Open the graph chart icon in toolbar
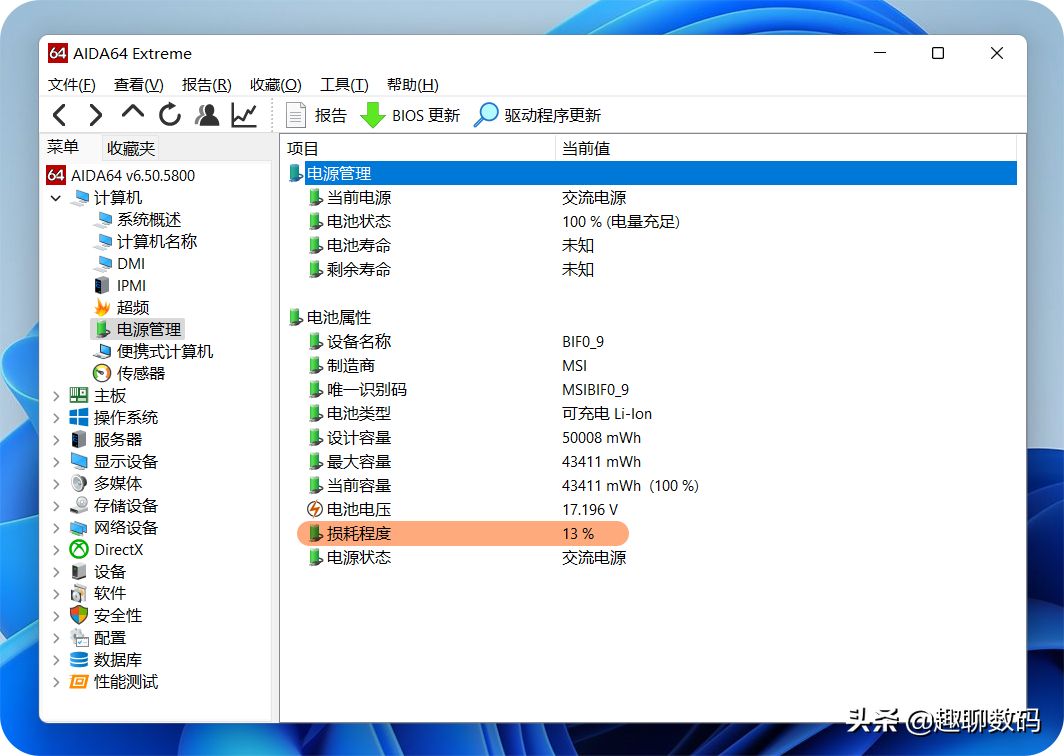The width and height of the screenshot is (1064, 756). [244, 115]
